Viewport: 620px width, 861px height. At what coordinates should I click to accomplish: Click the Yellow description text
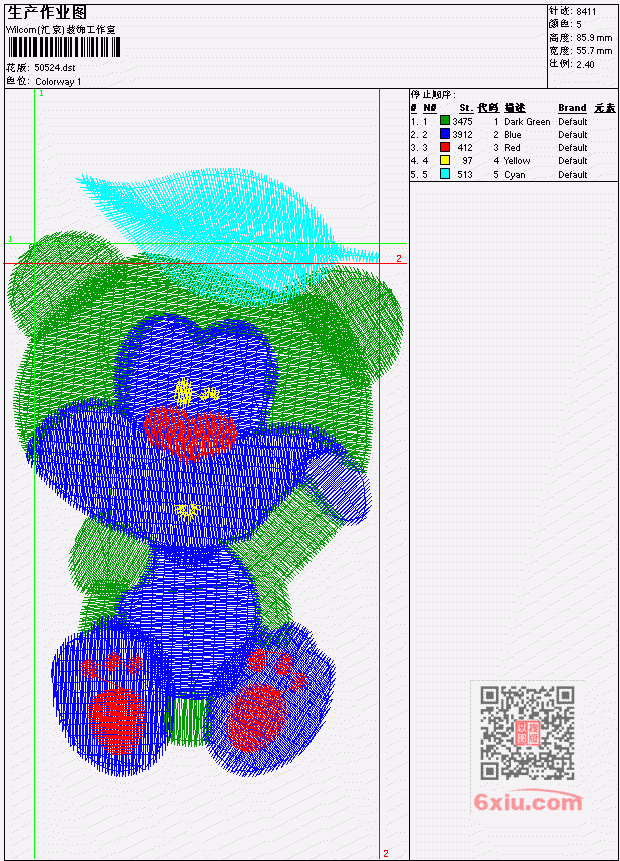tap(517, 161)
